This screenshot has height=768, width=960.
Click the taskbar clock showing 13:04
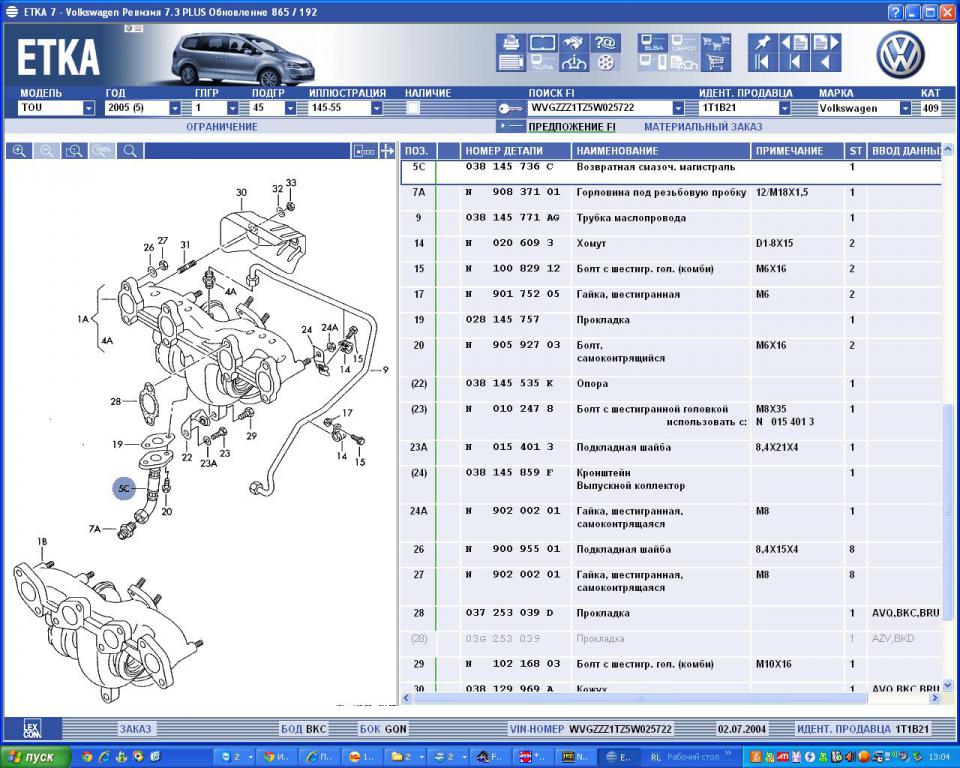pyautogui.click(x=939, y=758)
